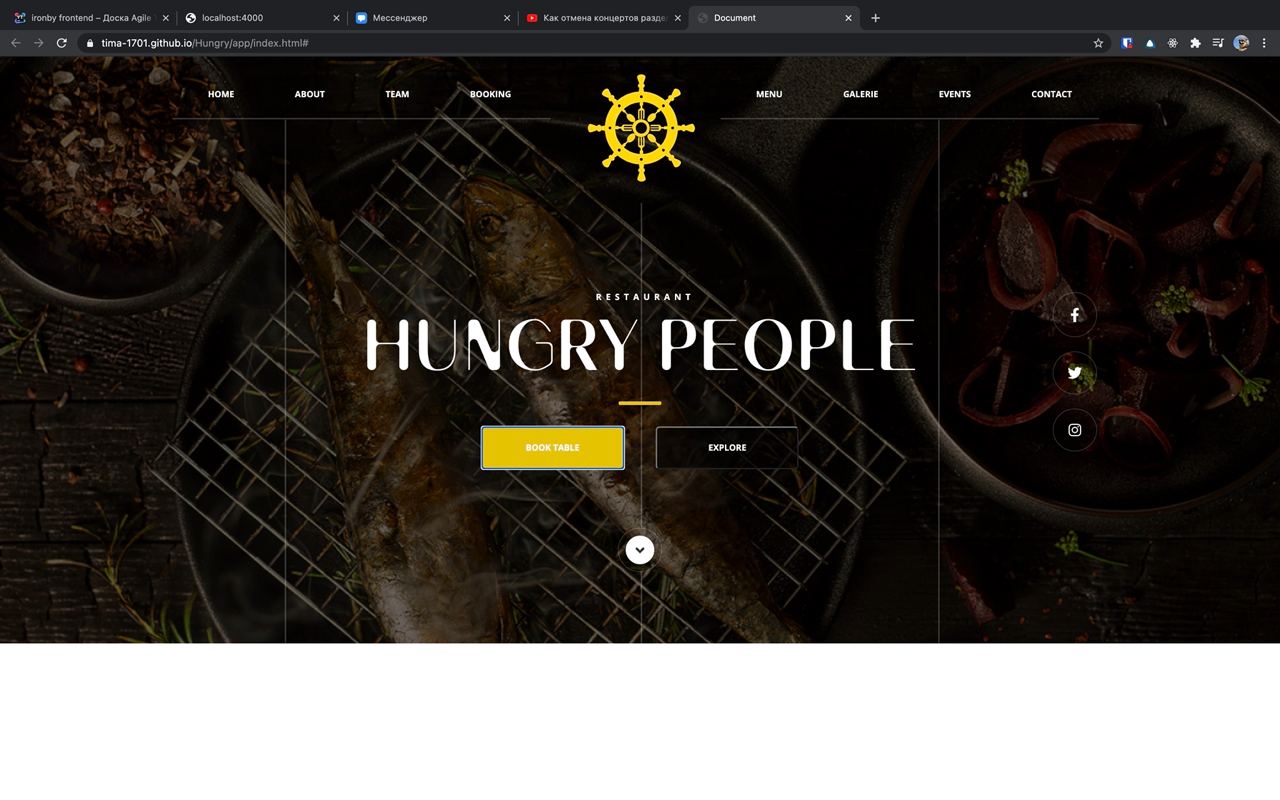
Task: Click the address bar URL
Action: 205,43
